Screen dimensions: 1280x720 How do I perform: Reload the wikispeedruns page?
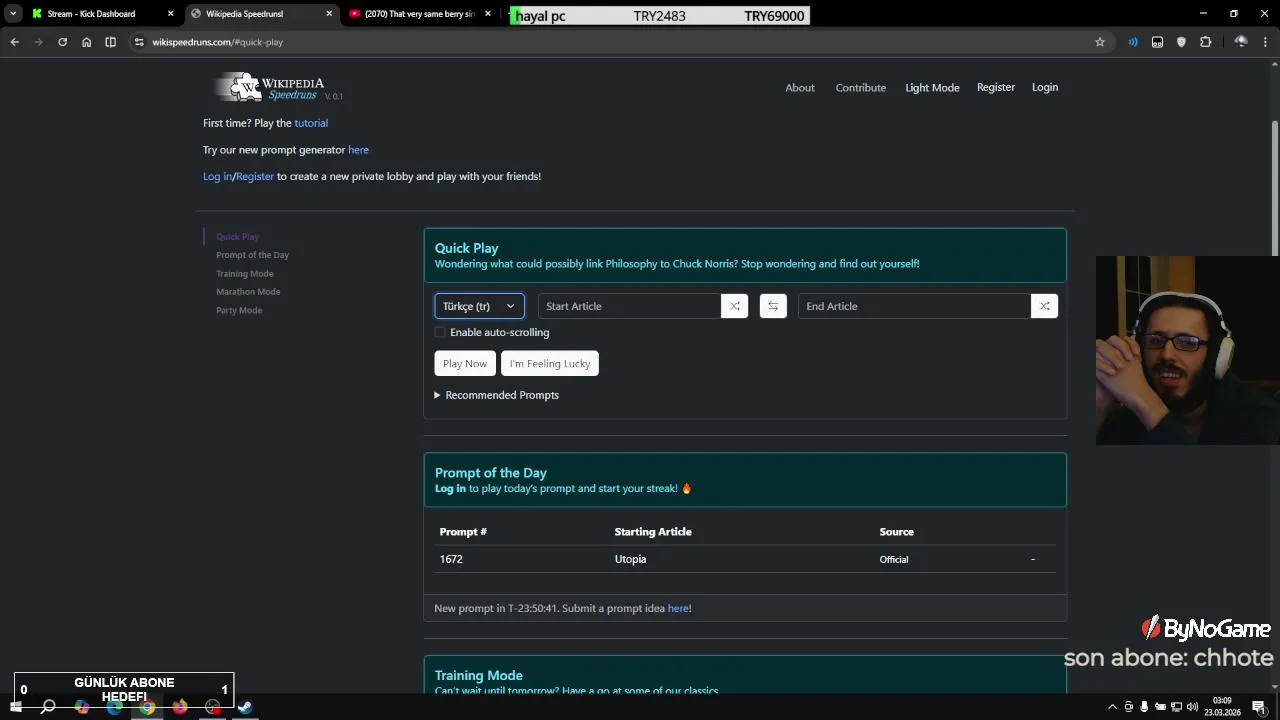click(62, 42)
